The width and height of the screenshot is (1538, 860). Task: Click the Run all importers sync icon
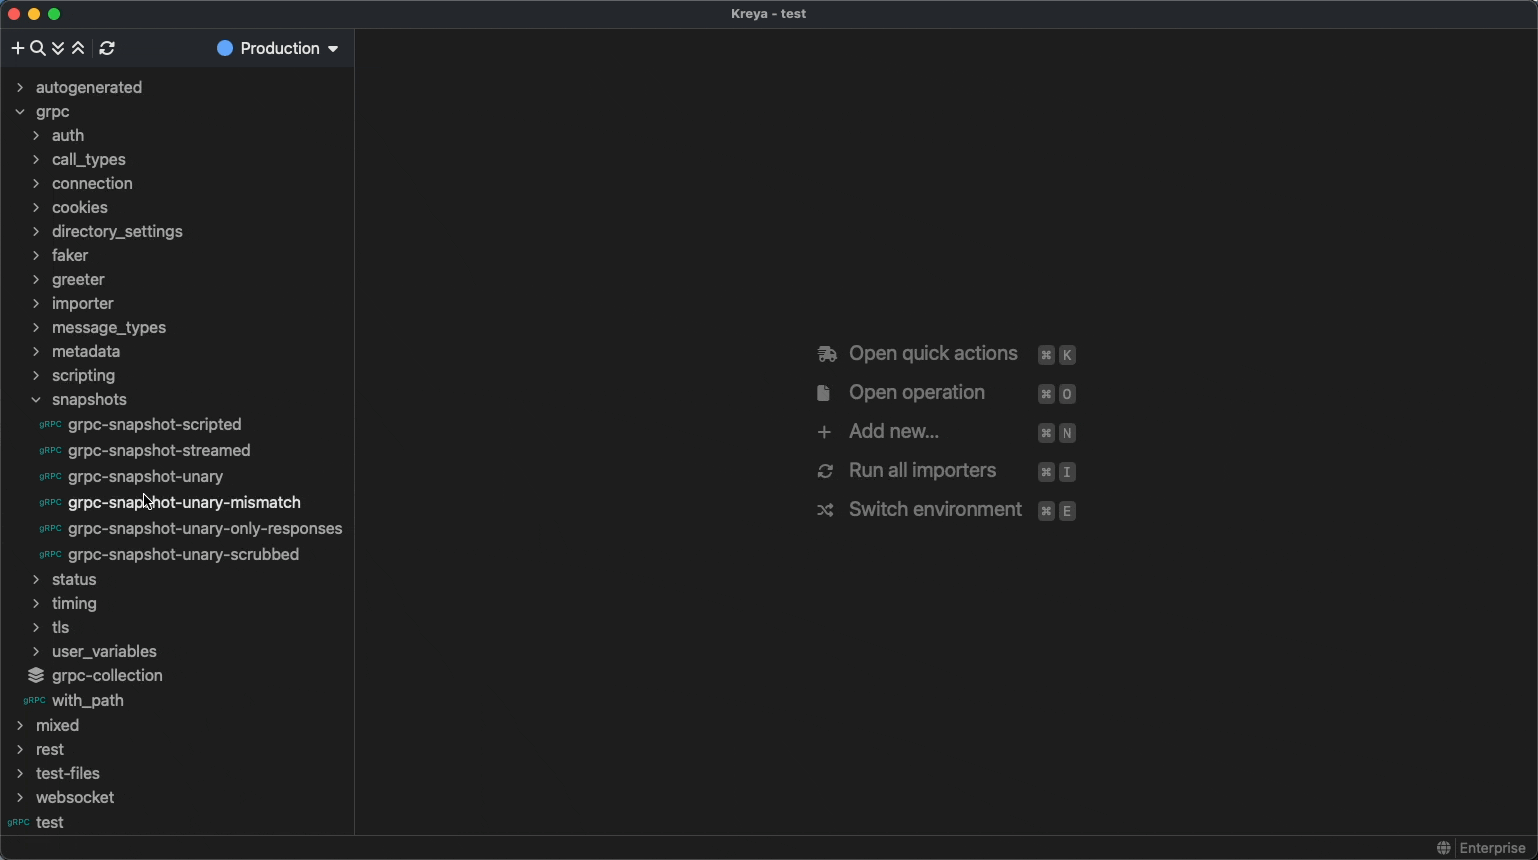coord(825,471)
